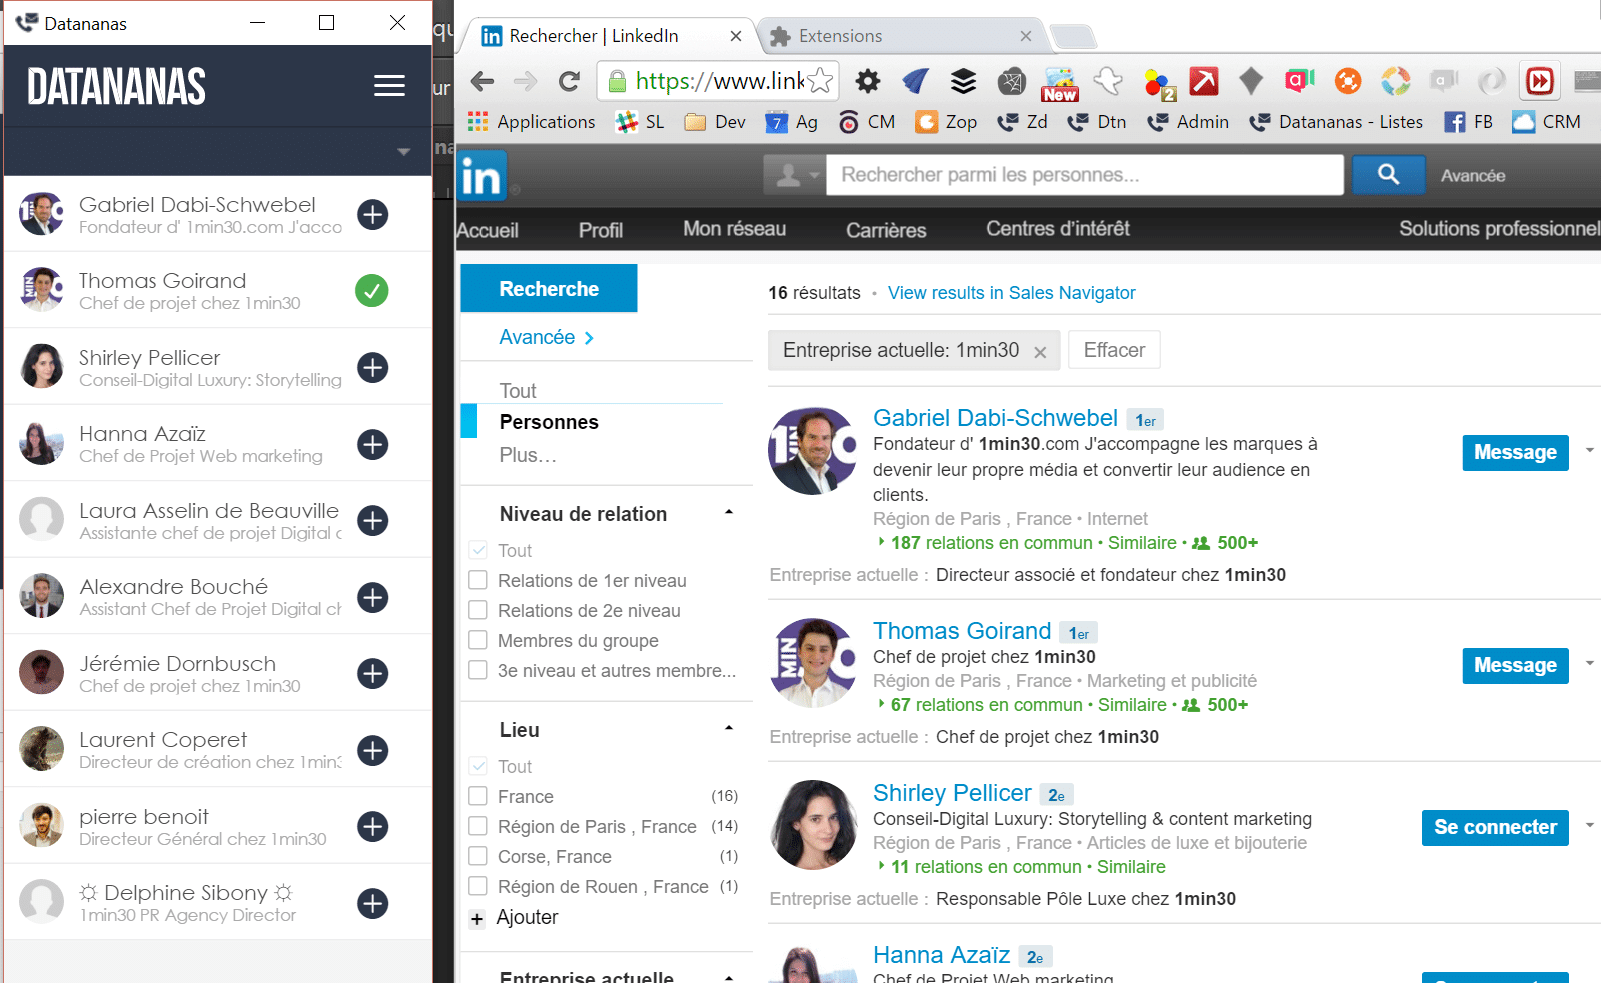Click the Effacer filters button
1601x983 pixels.
[x=1114, y=350]
